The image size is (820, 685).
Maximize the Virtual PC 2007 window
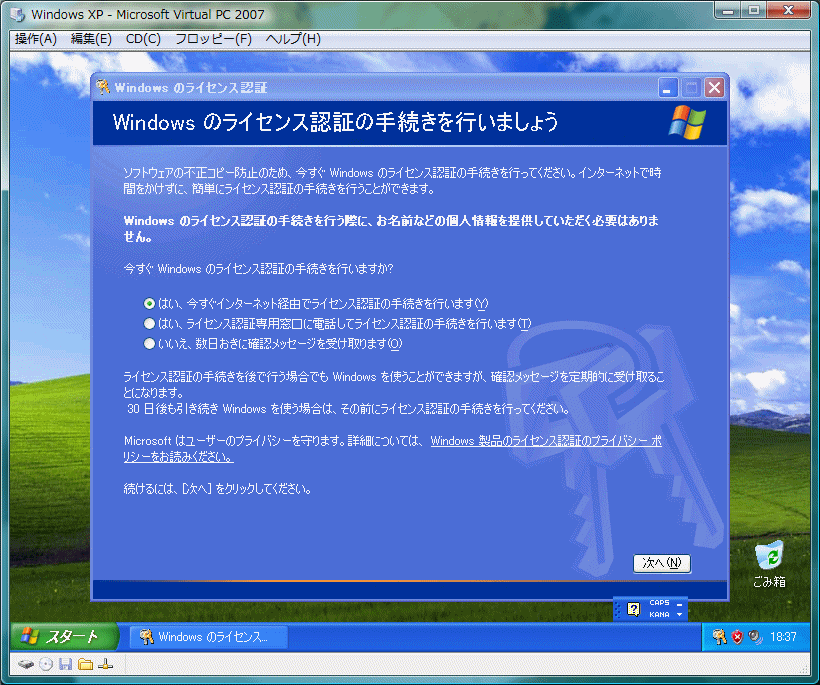tap(754, 10)
